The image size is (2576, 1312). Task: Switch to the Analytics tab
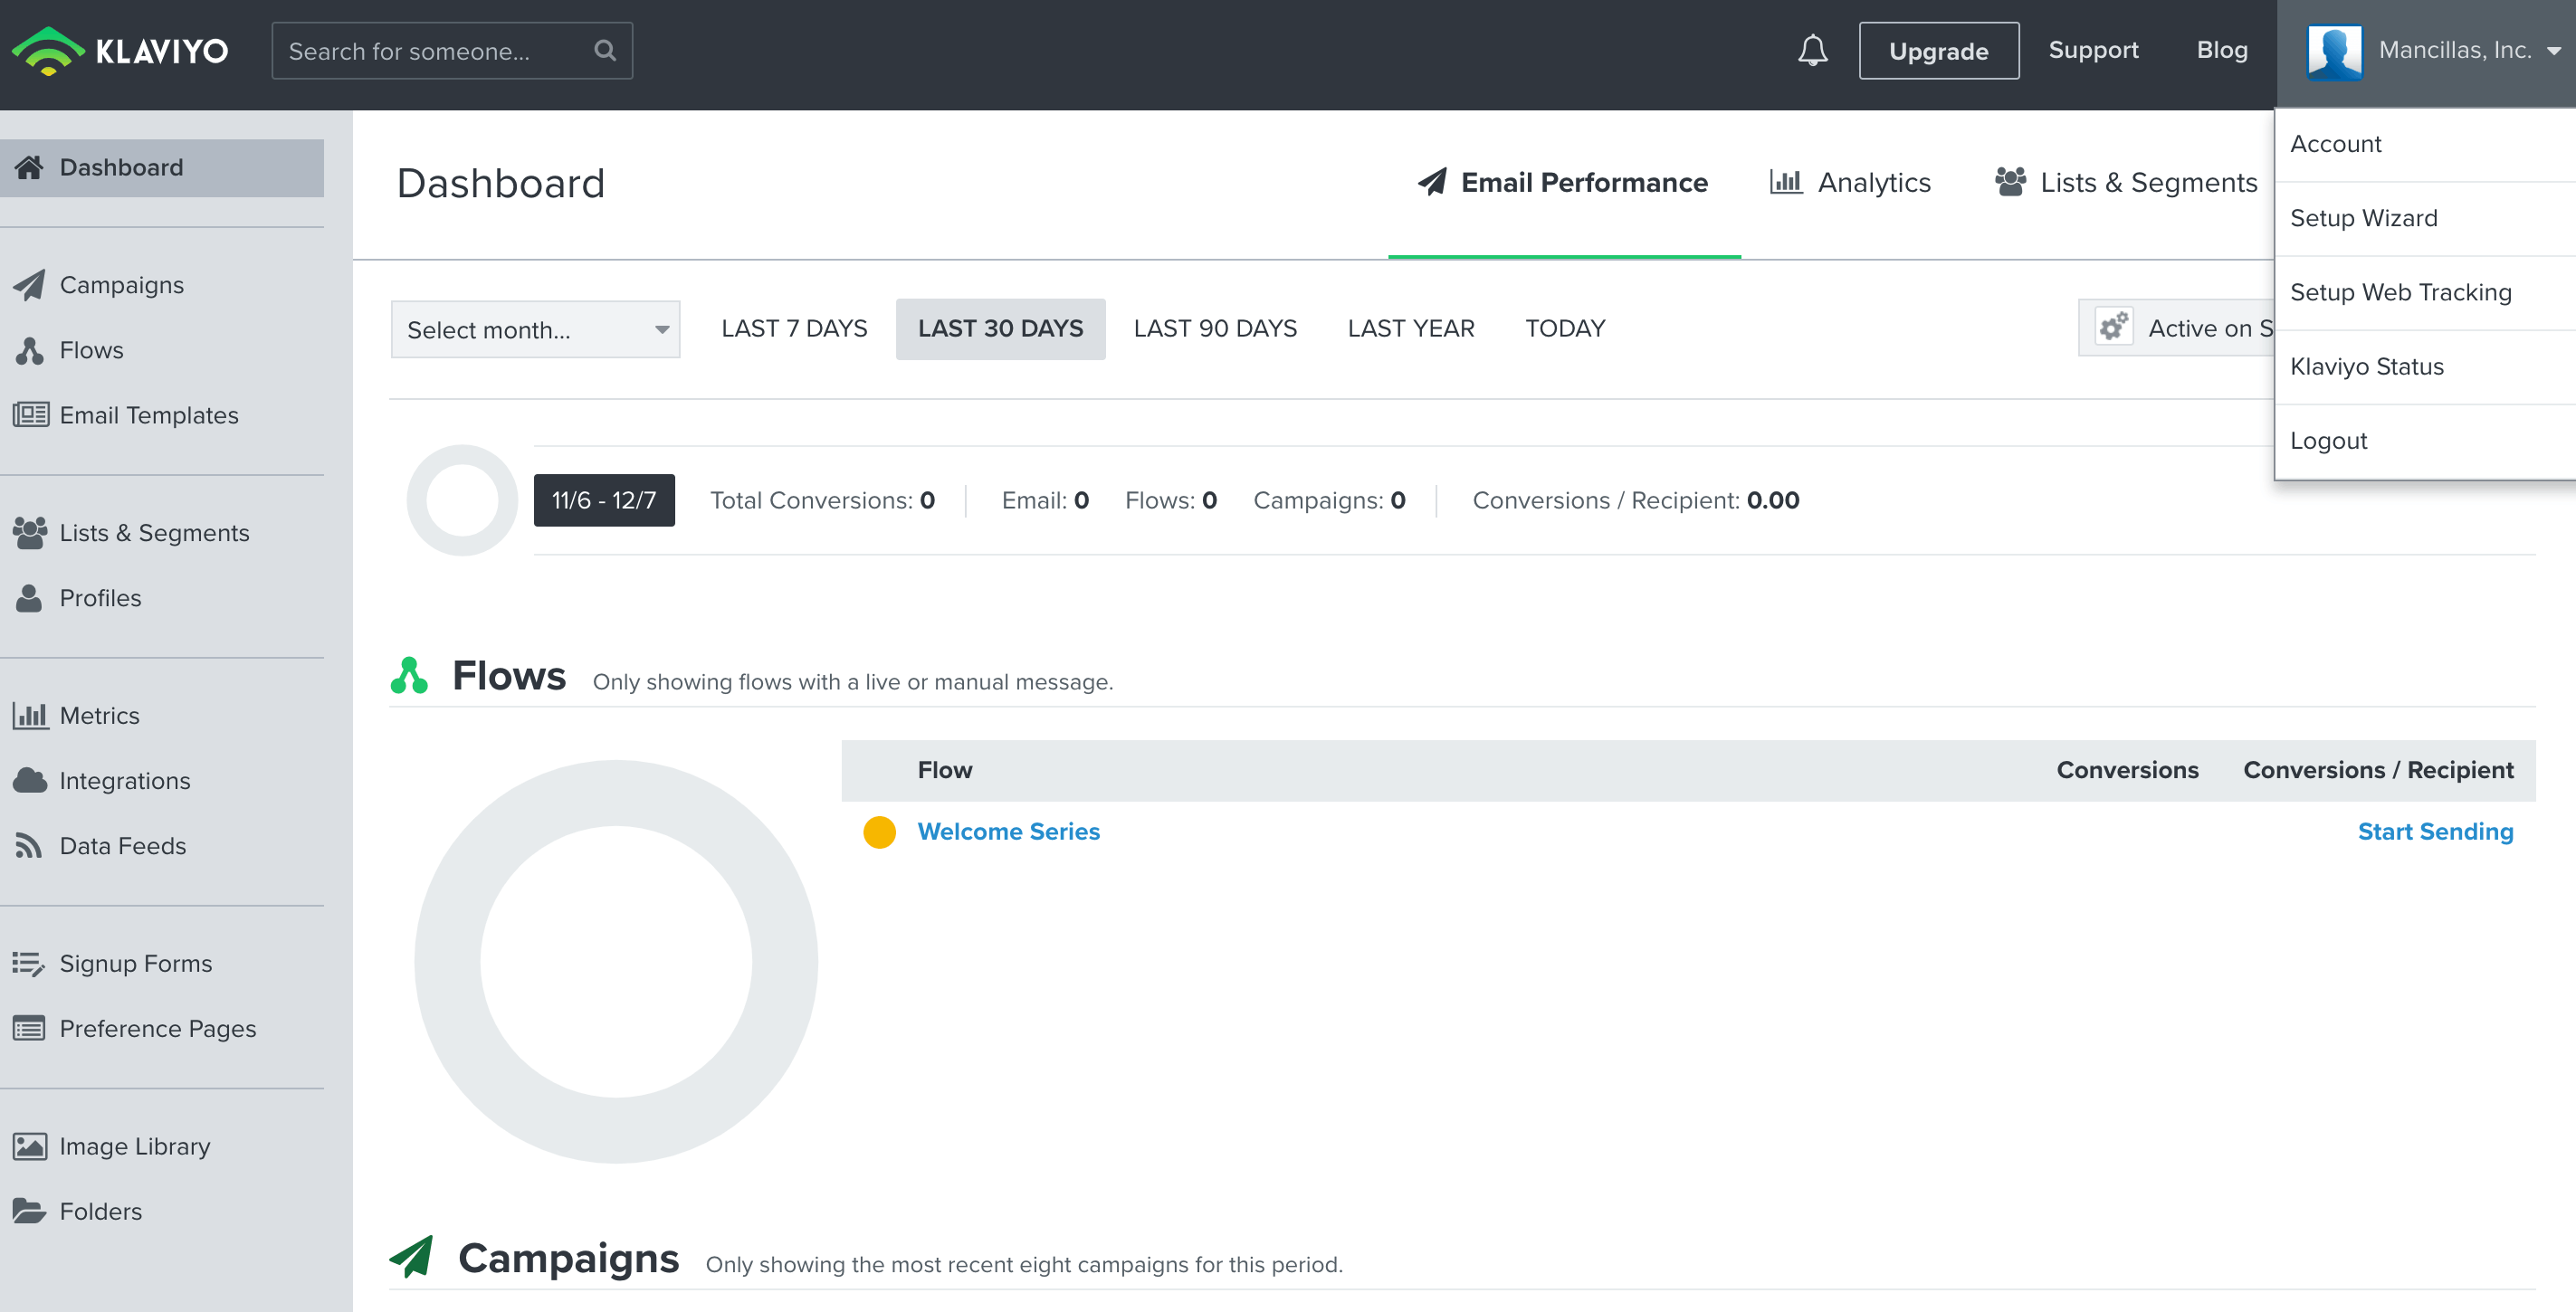[1850, 183]
